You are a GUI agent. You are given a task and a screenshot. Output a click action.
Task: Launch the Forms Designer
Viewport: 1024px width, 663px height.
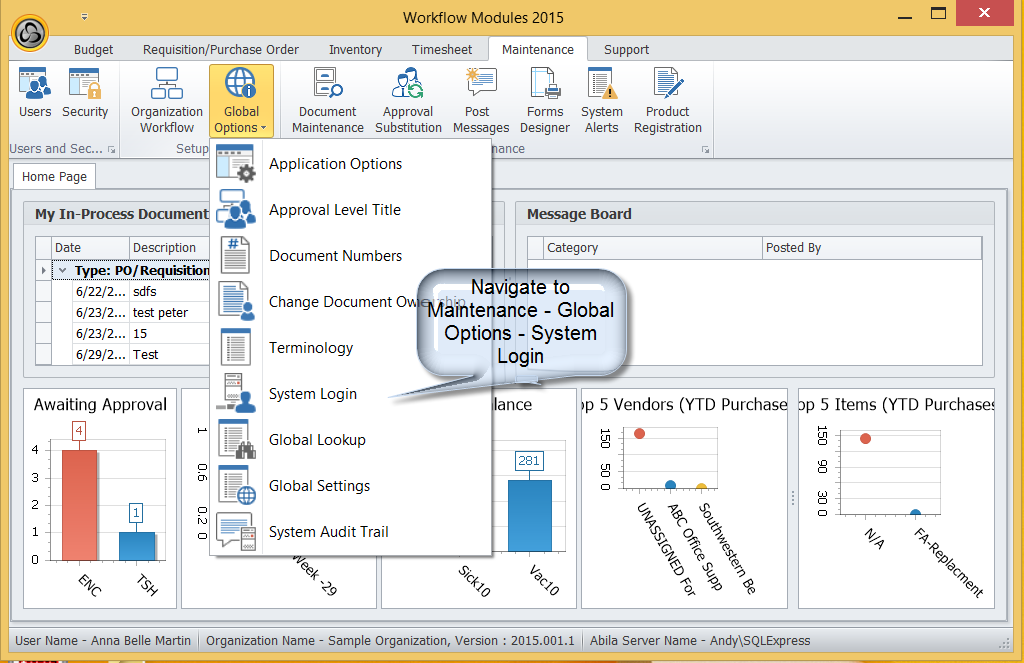click(545, 100)
